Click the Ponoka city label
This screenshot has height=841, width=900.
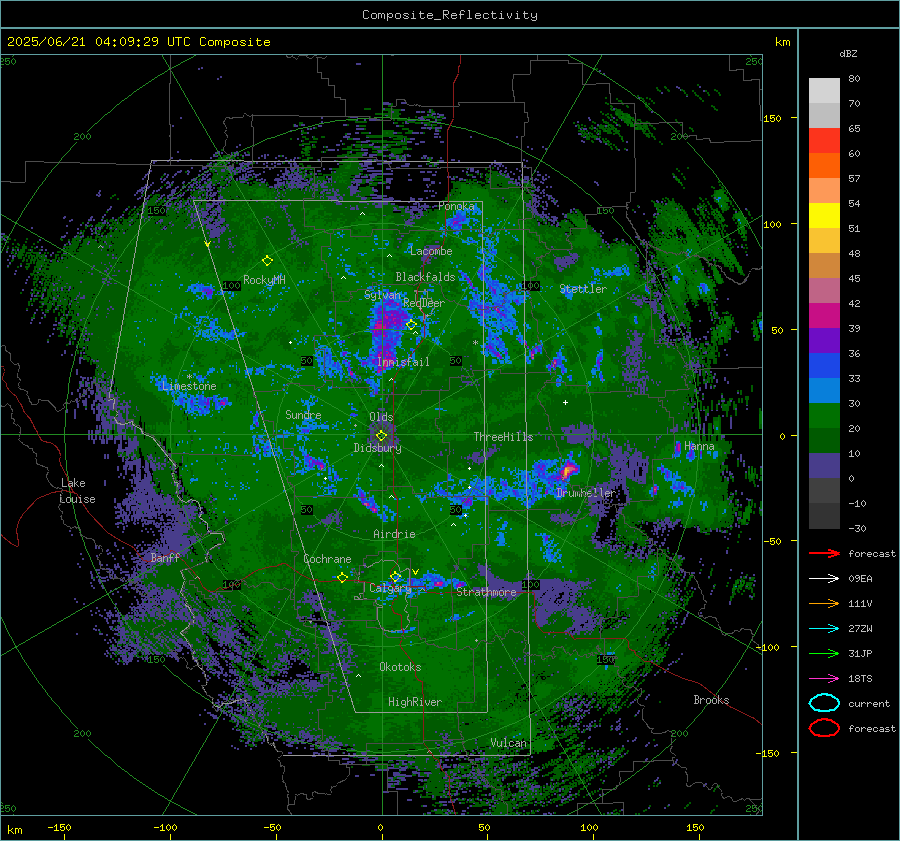coord(456,206)
